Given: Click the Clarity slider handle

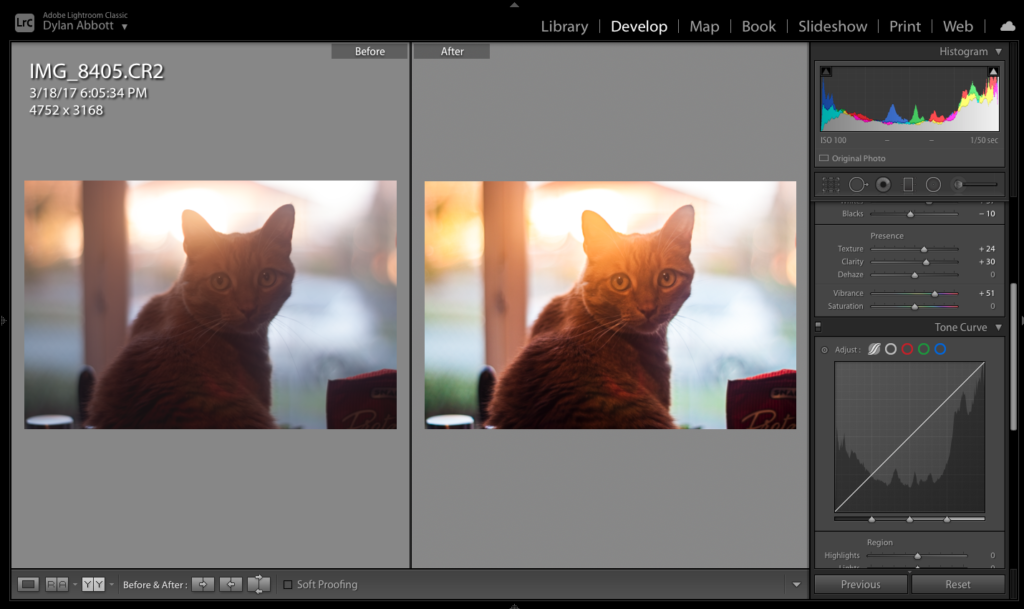Looking at the screenshot, I should (926, 262).
